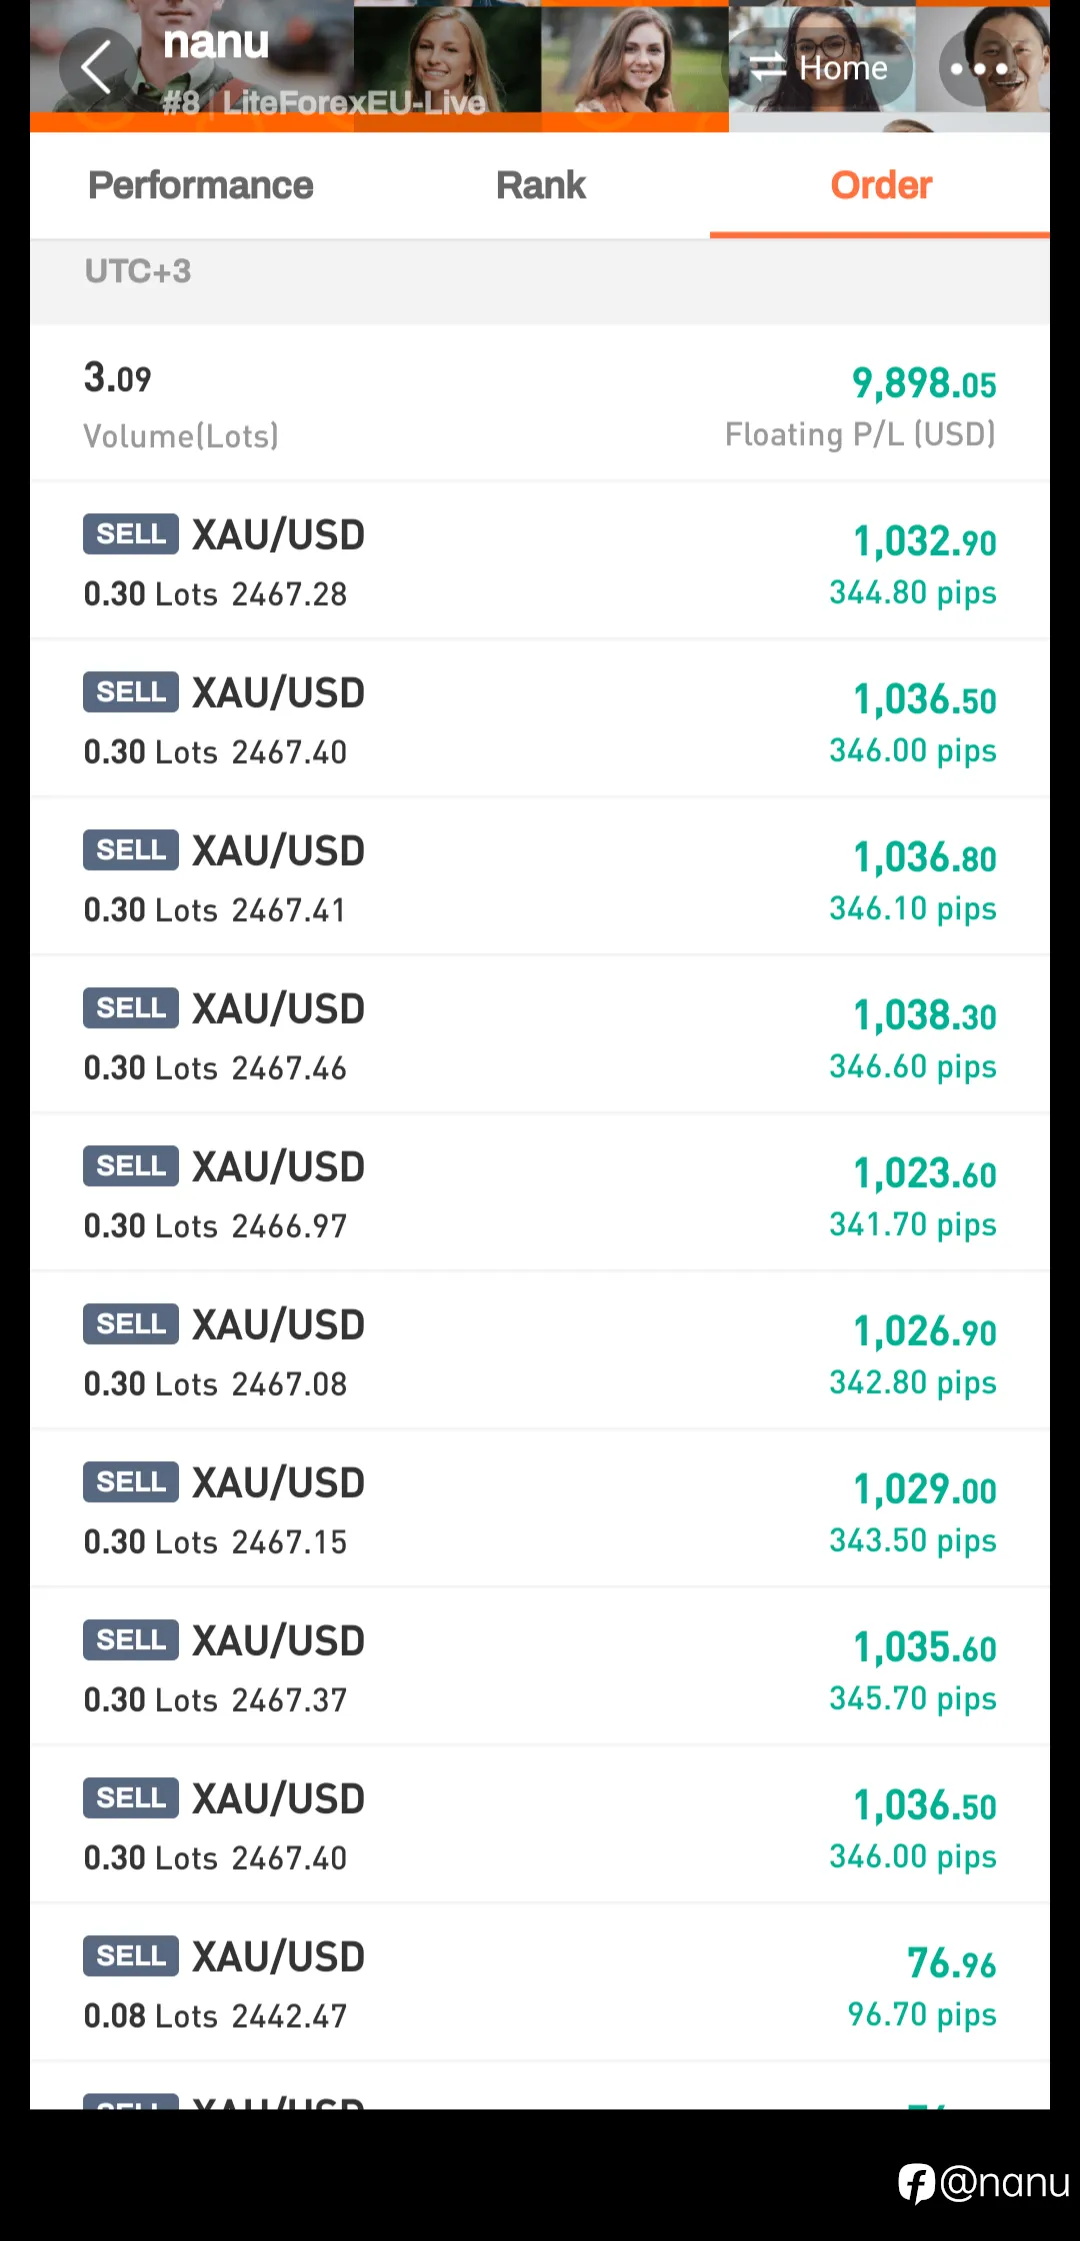This screenshot has width=1080, height=2241.
Task: Tap the 3.09 Volume(Lots) summary
Action: click(181, 404)
